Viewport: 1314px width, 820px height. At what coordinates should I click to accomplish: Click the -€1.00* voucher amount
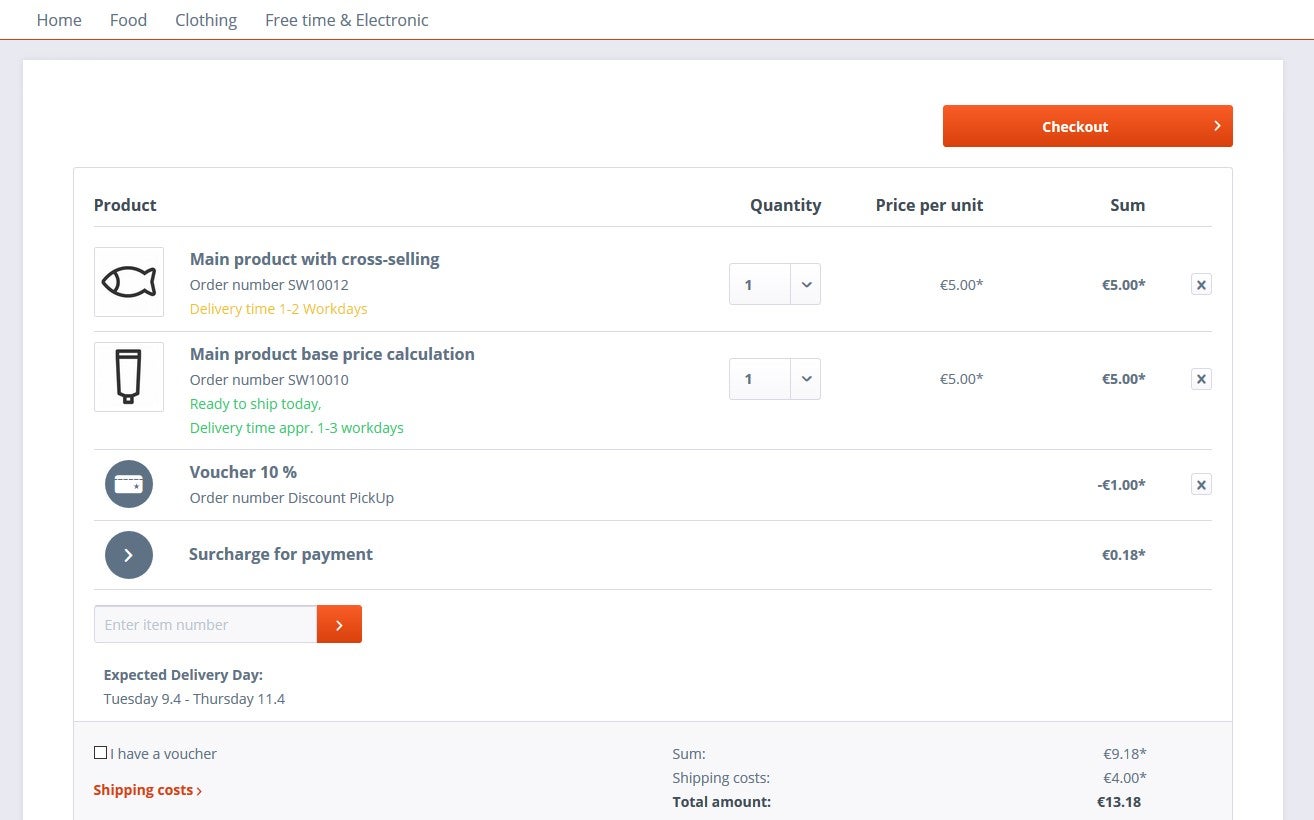click(1121, 485)
